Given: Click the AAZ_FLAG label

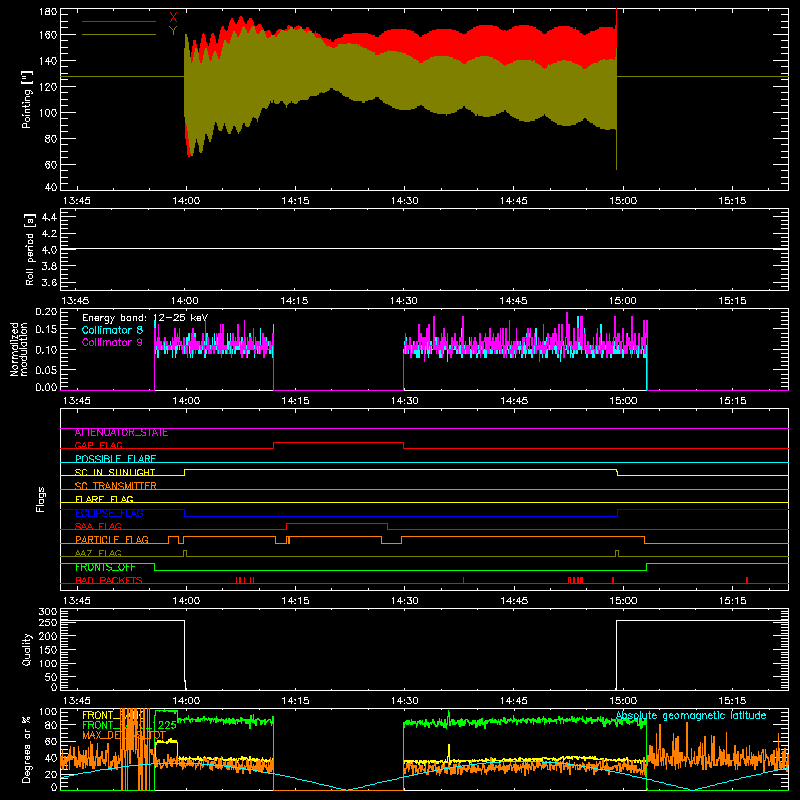Looking at the screenshot, I should [x=98, y=553].
